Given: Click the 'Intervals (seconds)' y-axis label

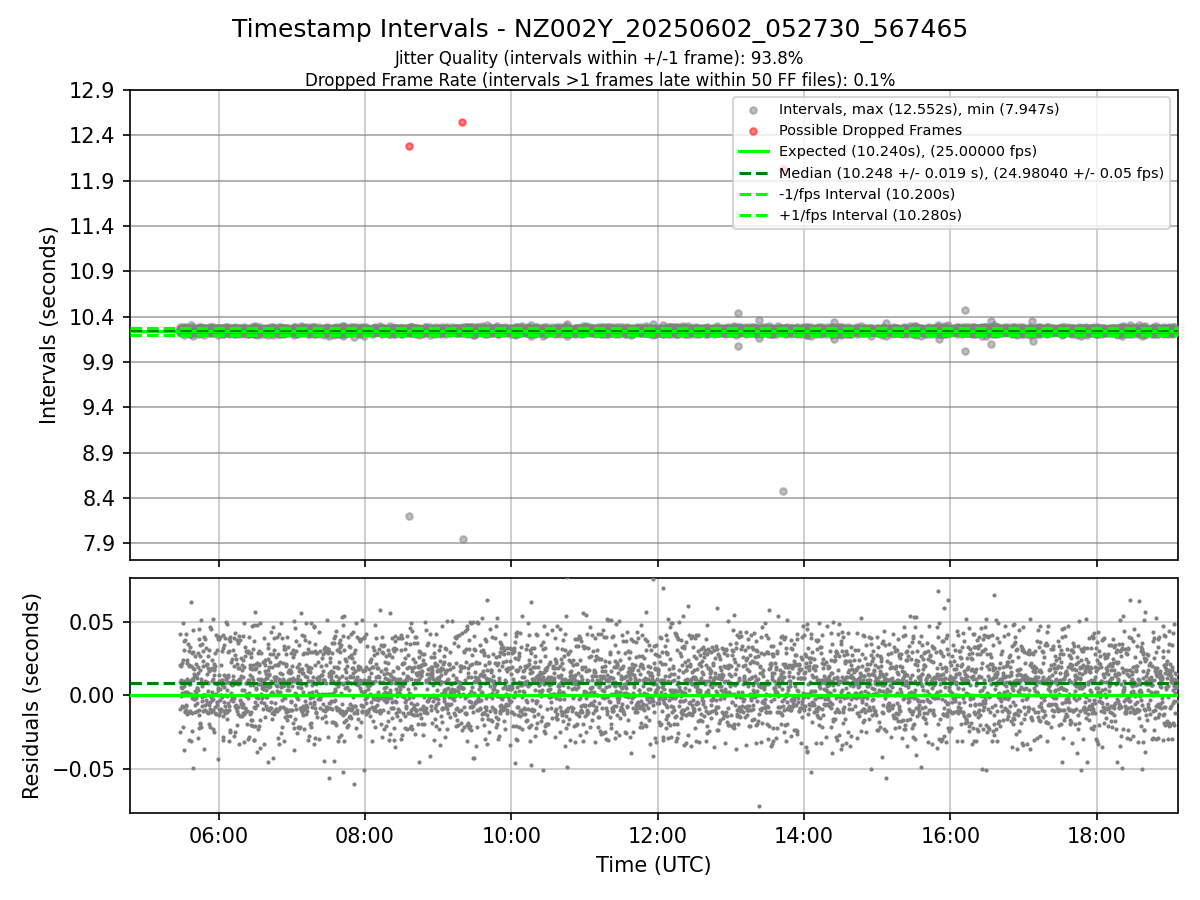Looking at the screenshot, I should point(48,325).
